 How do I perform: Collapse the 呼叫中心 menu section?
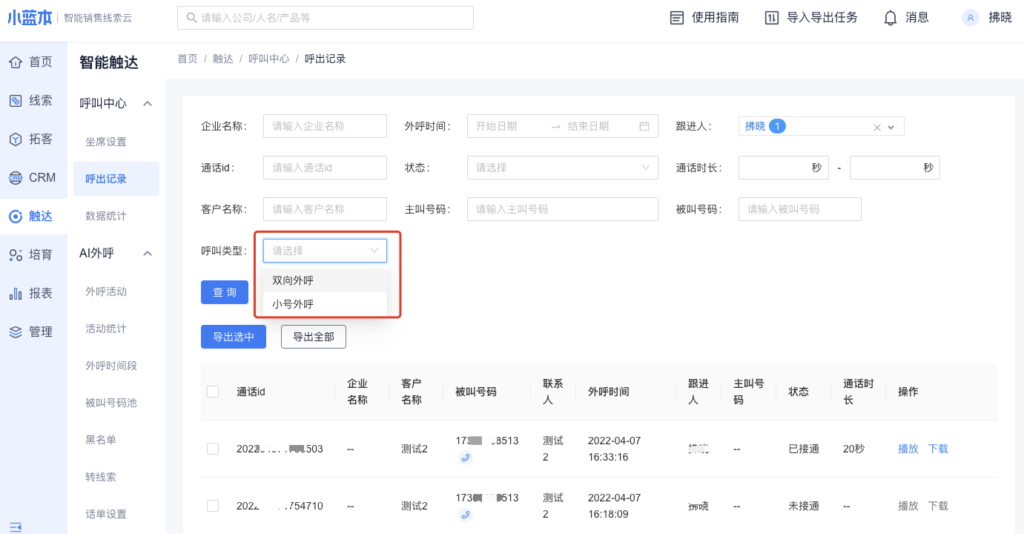(147, 103)
